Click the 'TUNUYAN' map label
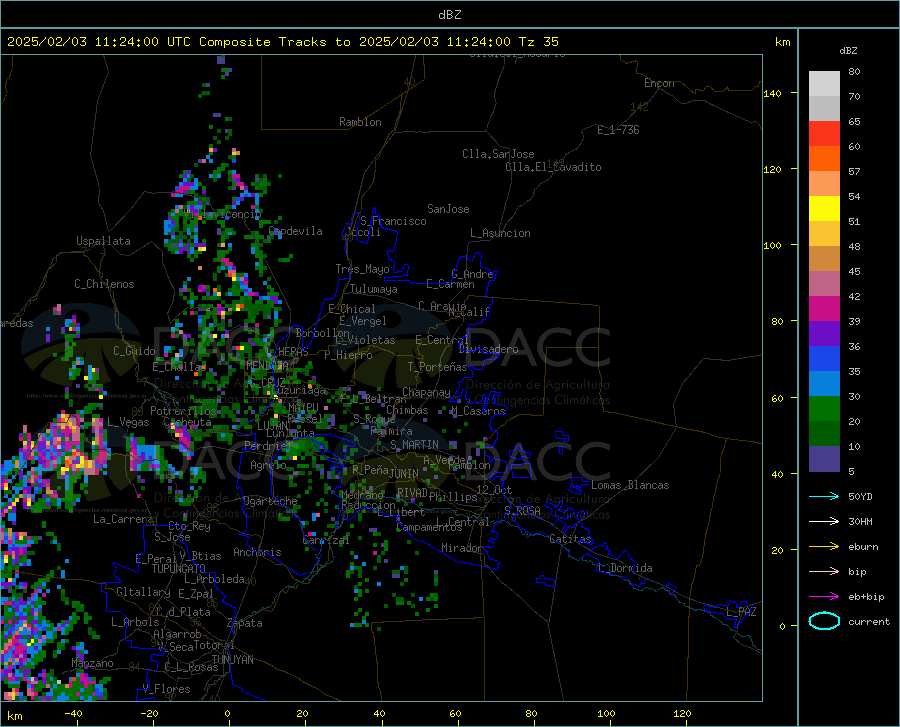This screenshot has width=900, height=727. click(x=232, y=660)
